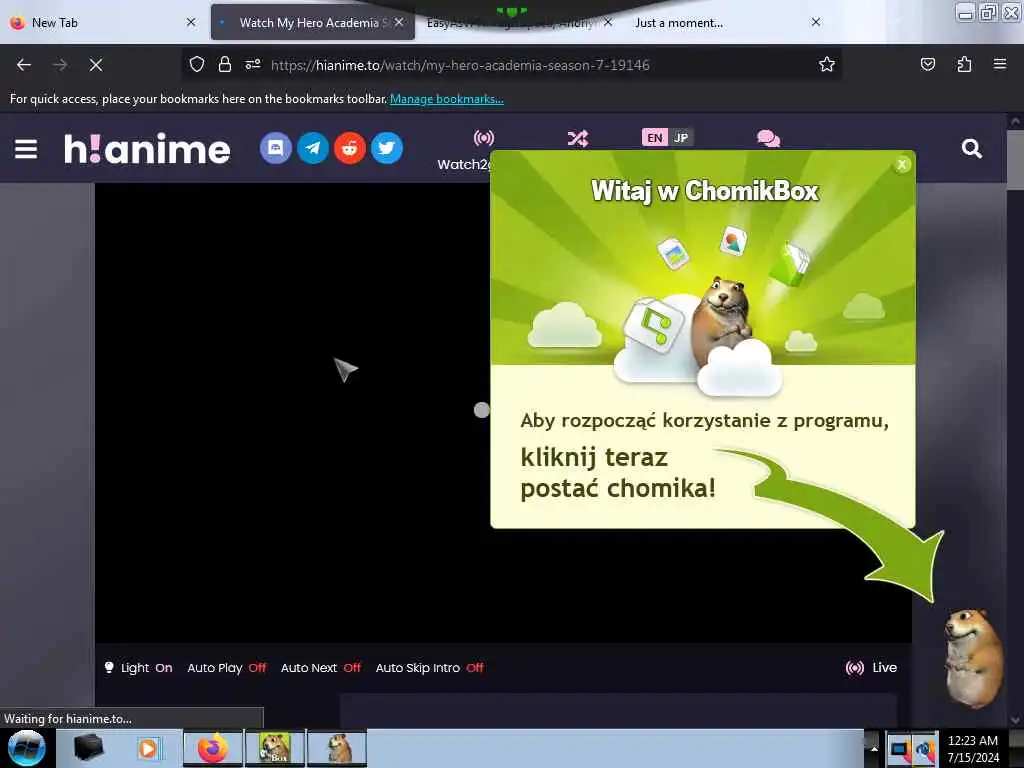Close the Watch My Hero Academia tab

(399, 22)
